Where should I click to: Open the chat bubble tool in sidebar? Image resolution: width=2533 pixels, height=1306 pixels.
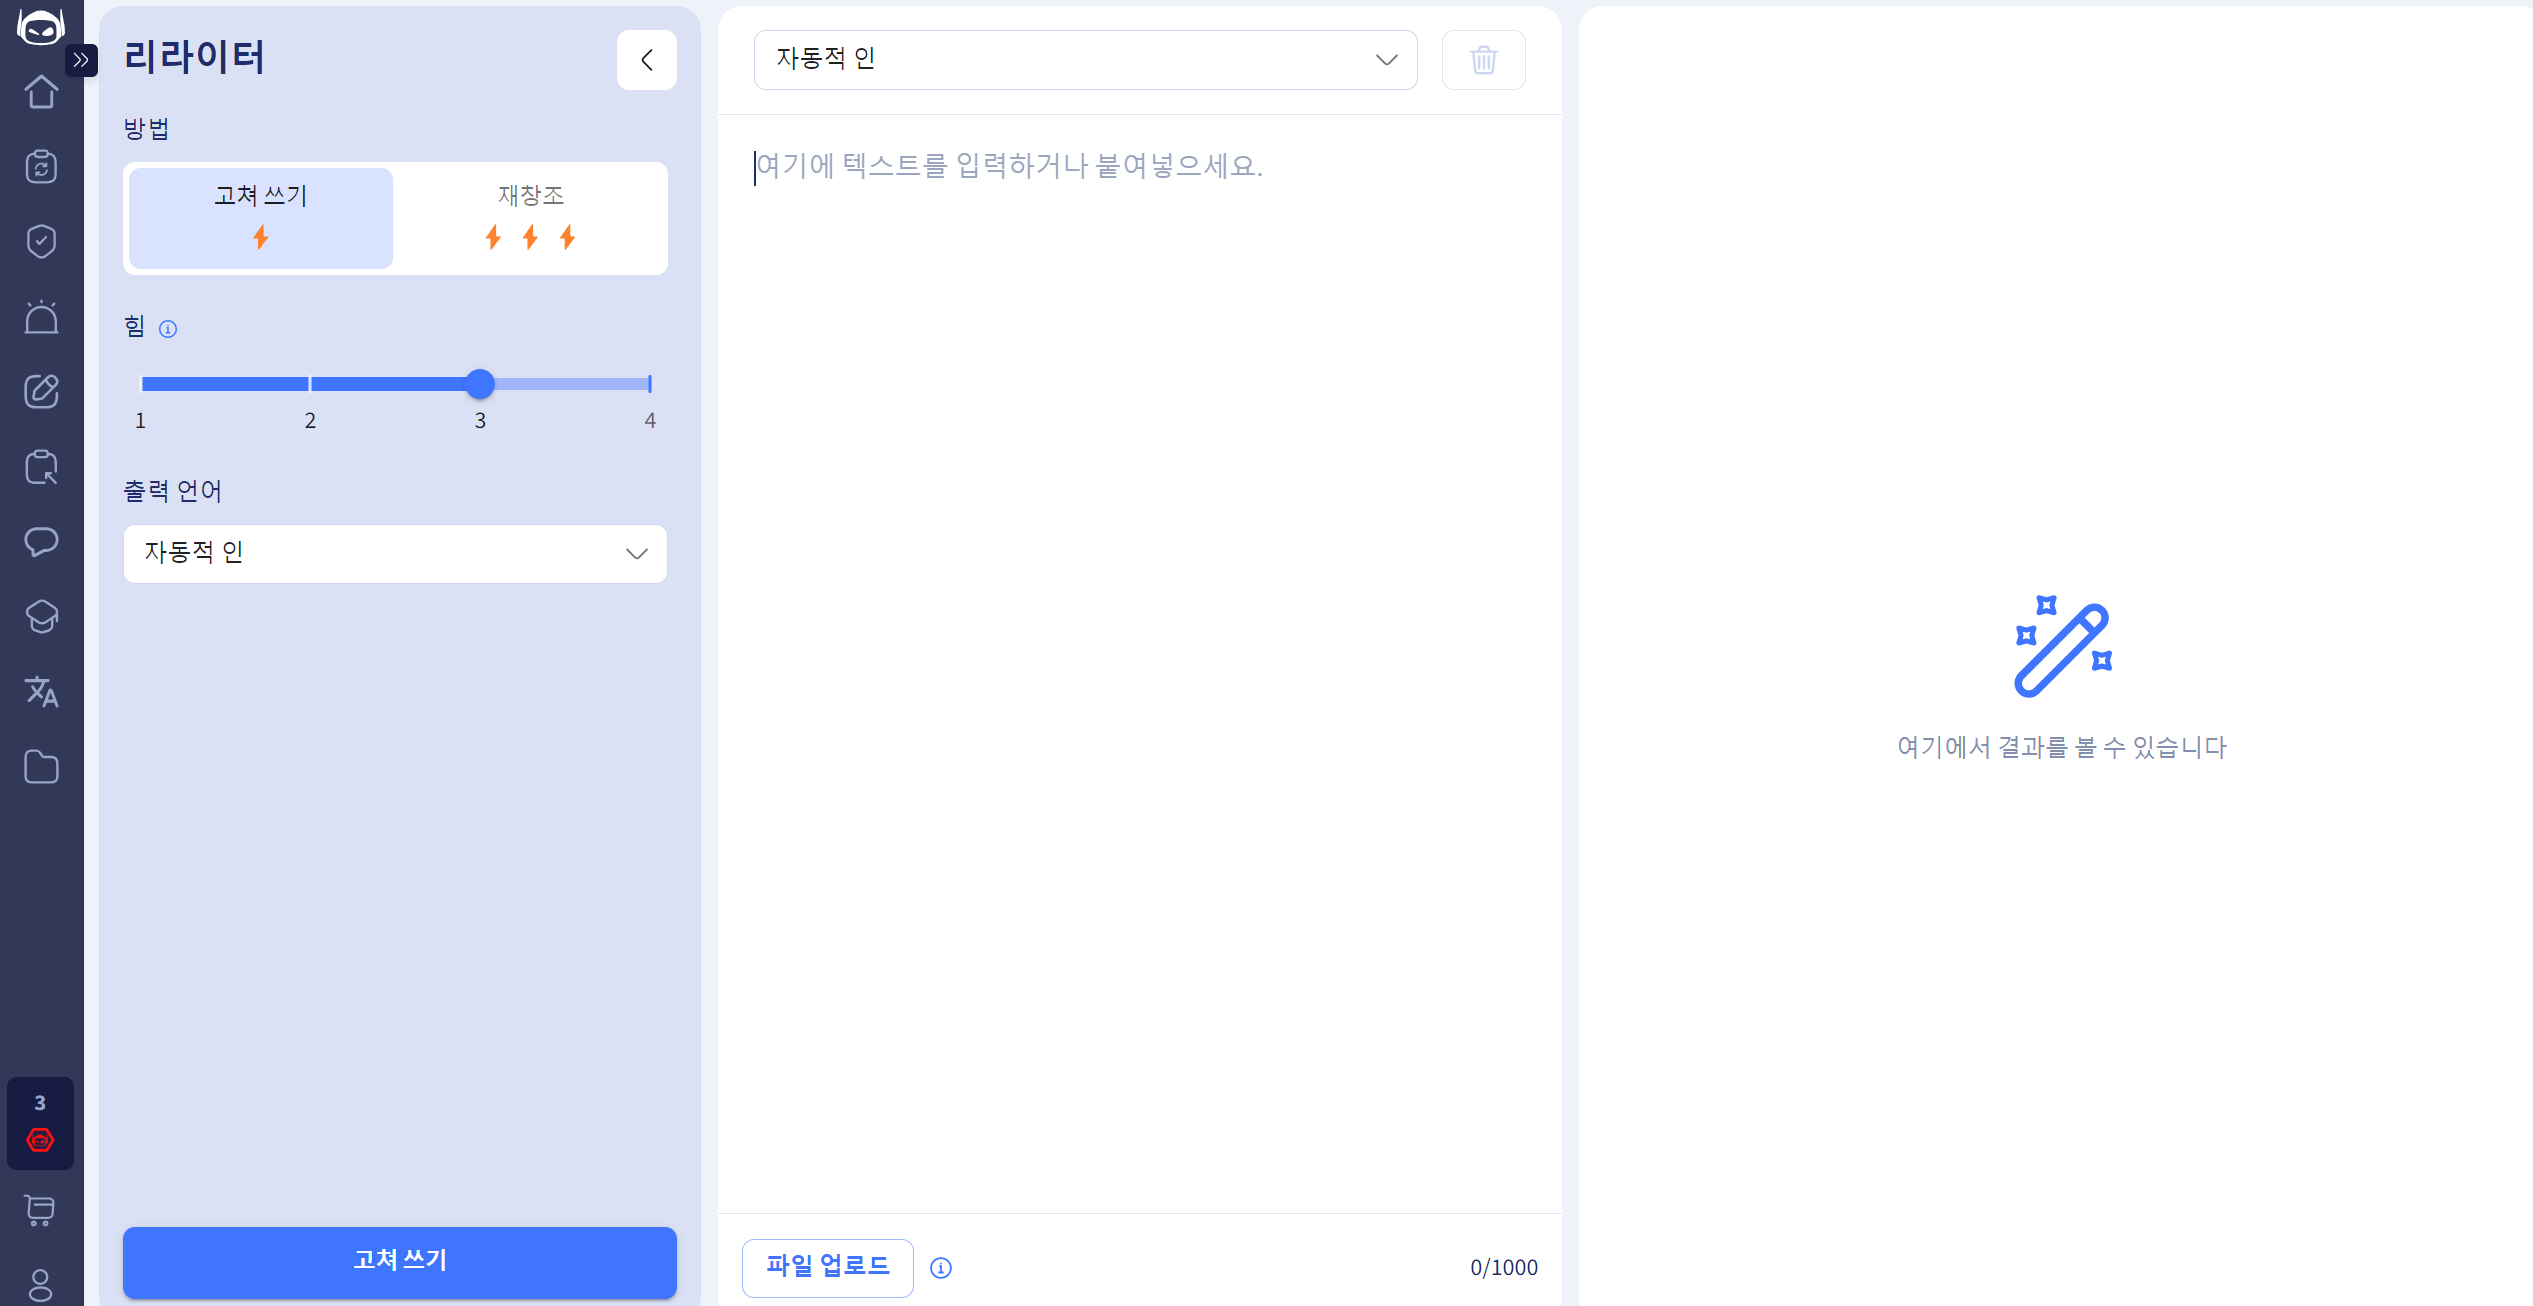pyautogui.click(x=40, y=542)
